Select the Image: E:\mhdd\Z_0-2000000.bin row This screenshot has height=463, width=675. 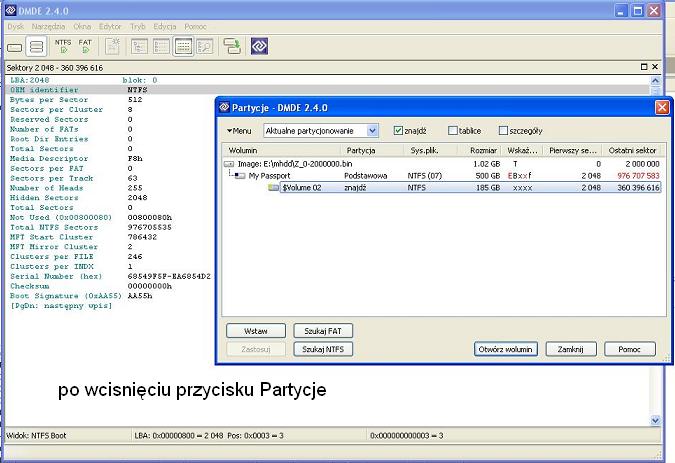pos(443,164)
